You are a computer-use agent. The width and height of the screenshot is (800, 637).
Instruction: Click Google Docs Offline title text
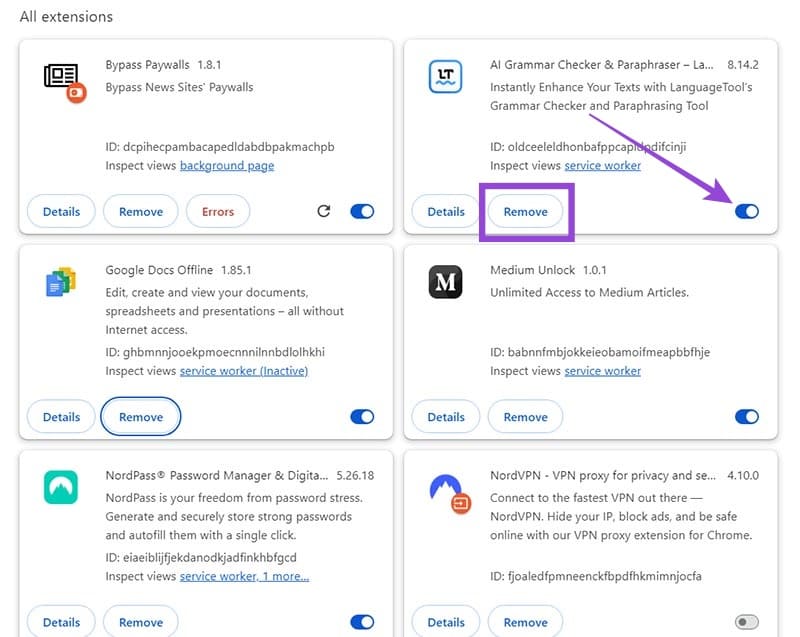coord(159,270)
